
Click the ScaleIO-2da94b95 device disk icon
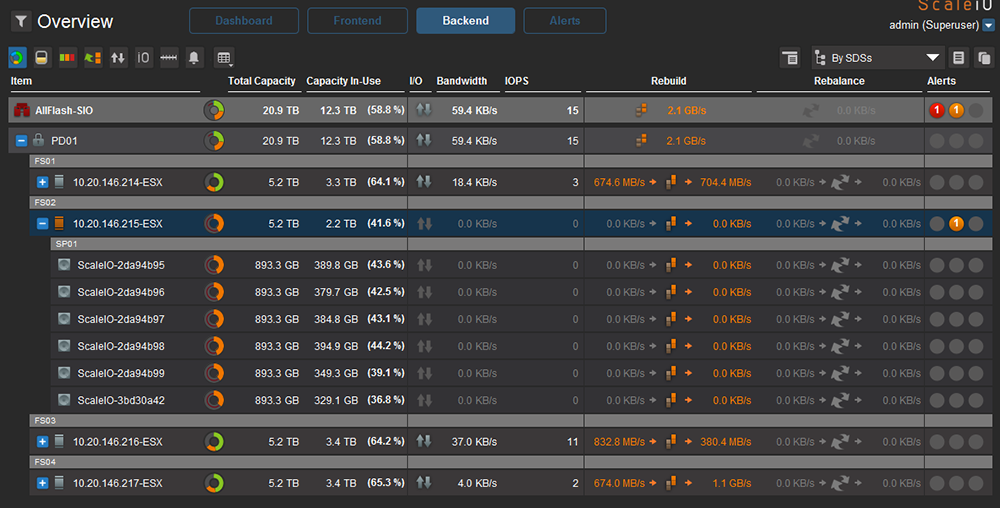pyautogui.click(x=64, y=265)
